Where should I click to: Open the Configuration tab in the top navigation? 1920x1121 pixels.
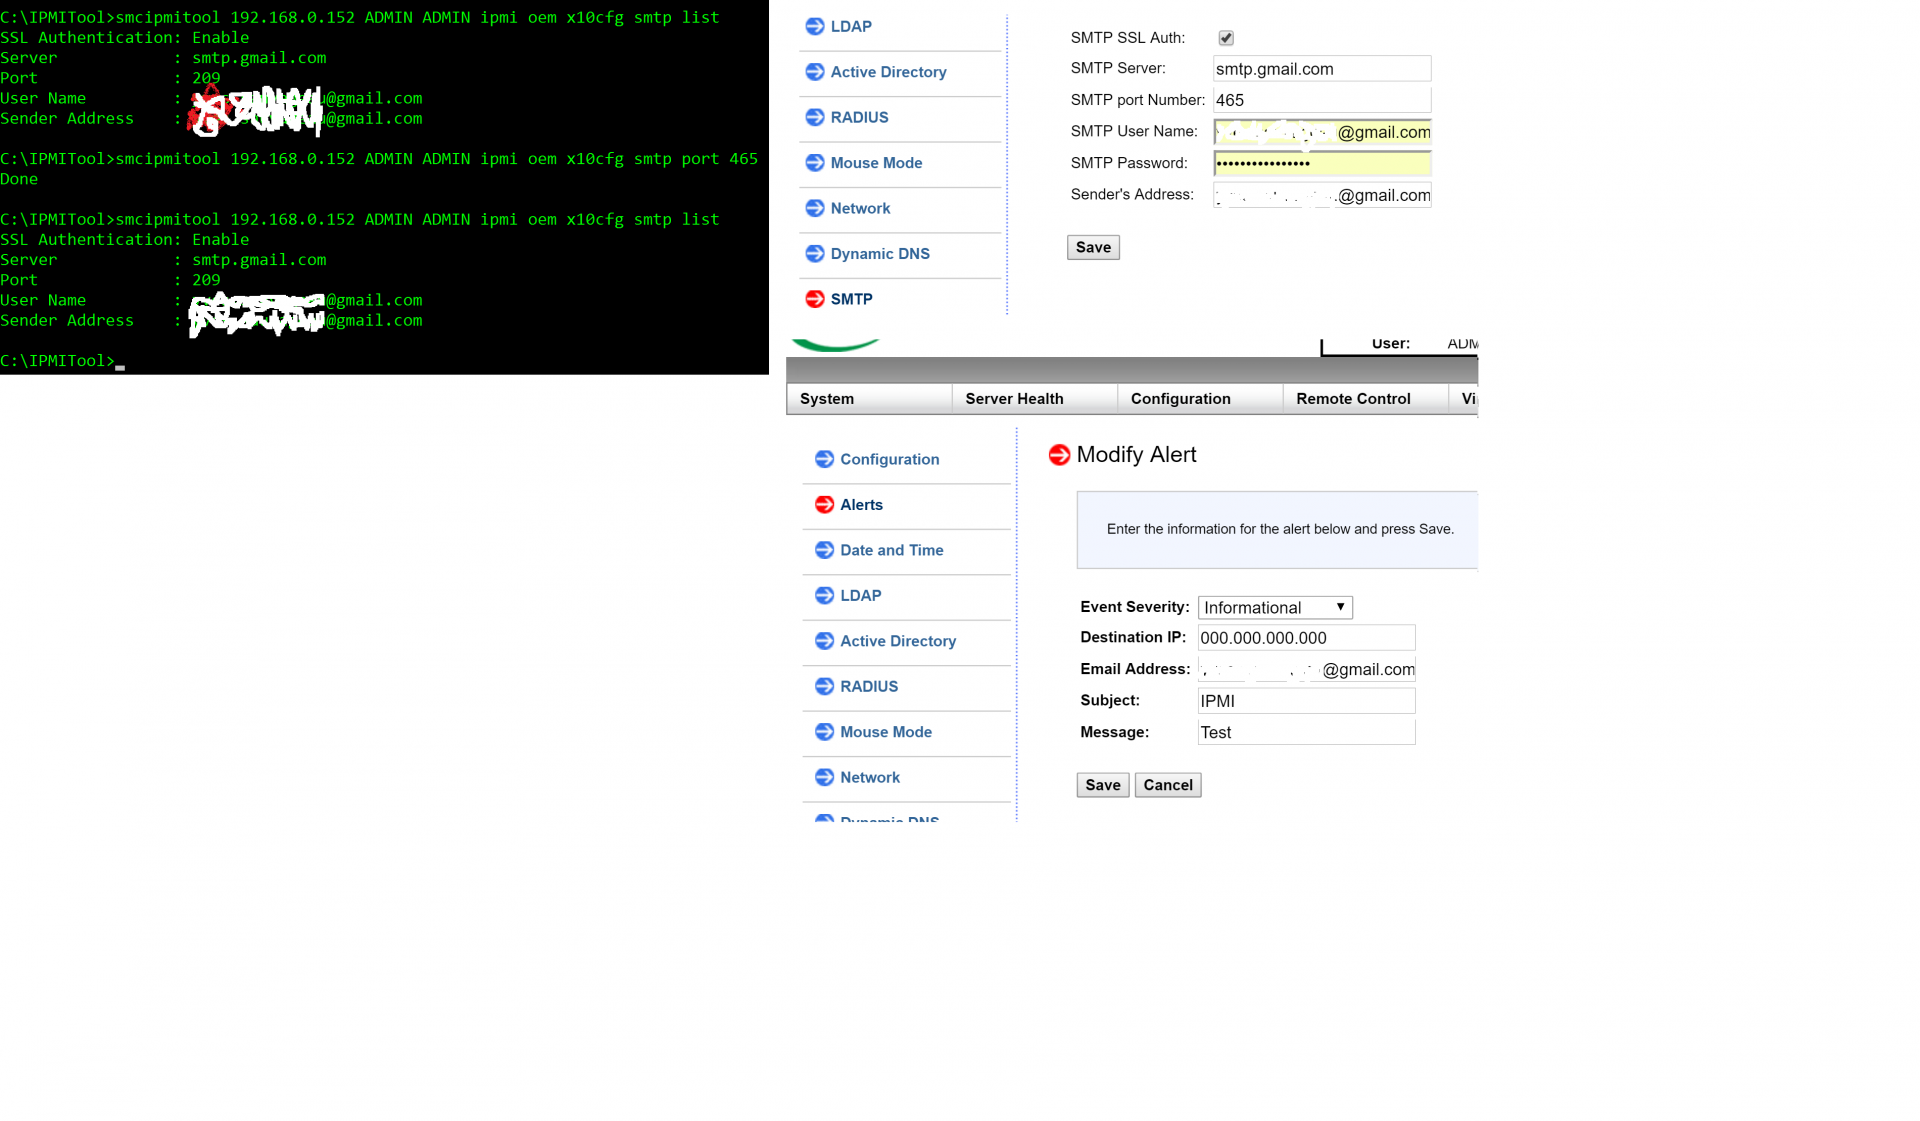(1200, 399)
